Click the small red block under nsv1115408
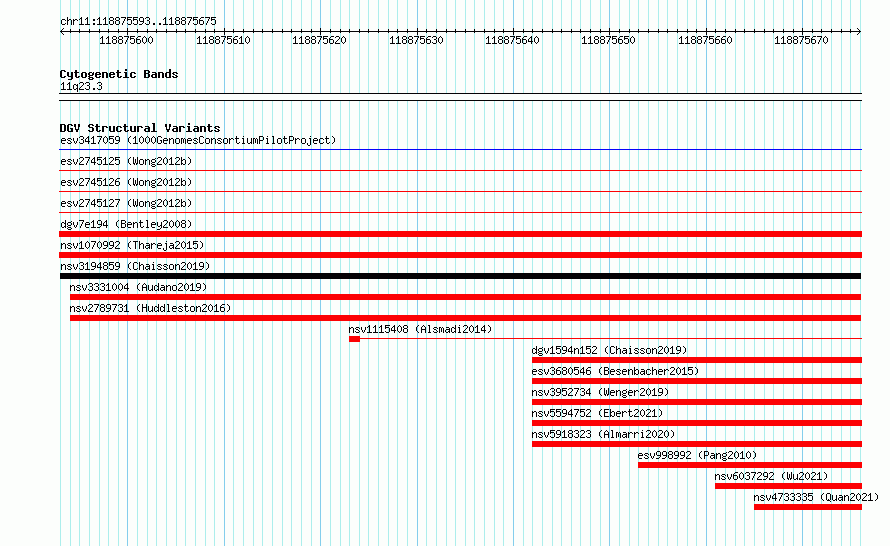This screenshot has width=890, height=546. [x=354, y=339]
